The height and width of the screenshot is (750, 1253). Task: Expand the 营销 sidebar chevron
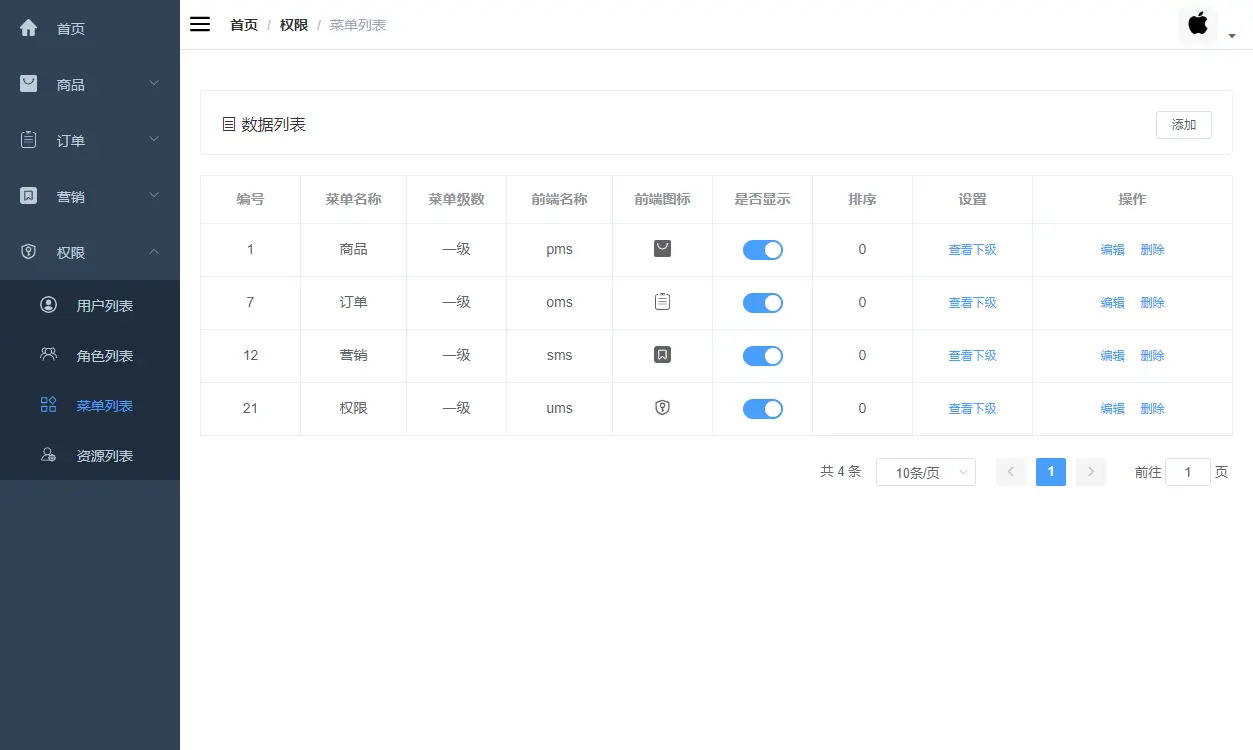(x=154, y=195)
